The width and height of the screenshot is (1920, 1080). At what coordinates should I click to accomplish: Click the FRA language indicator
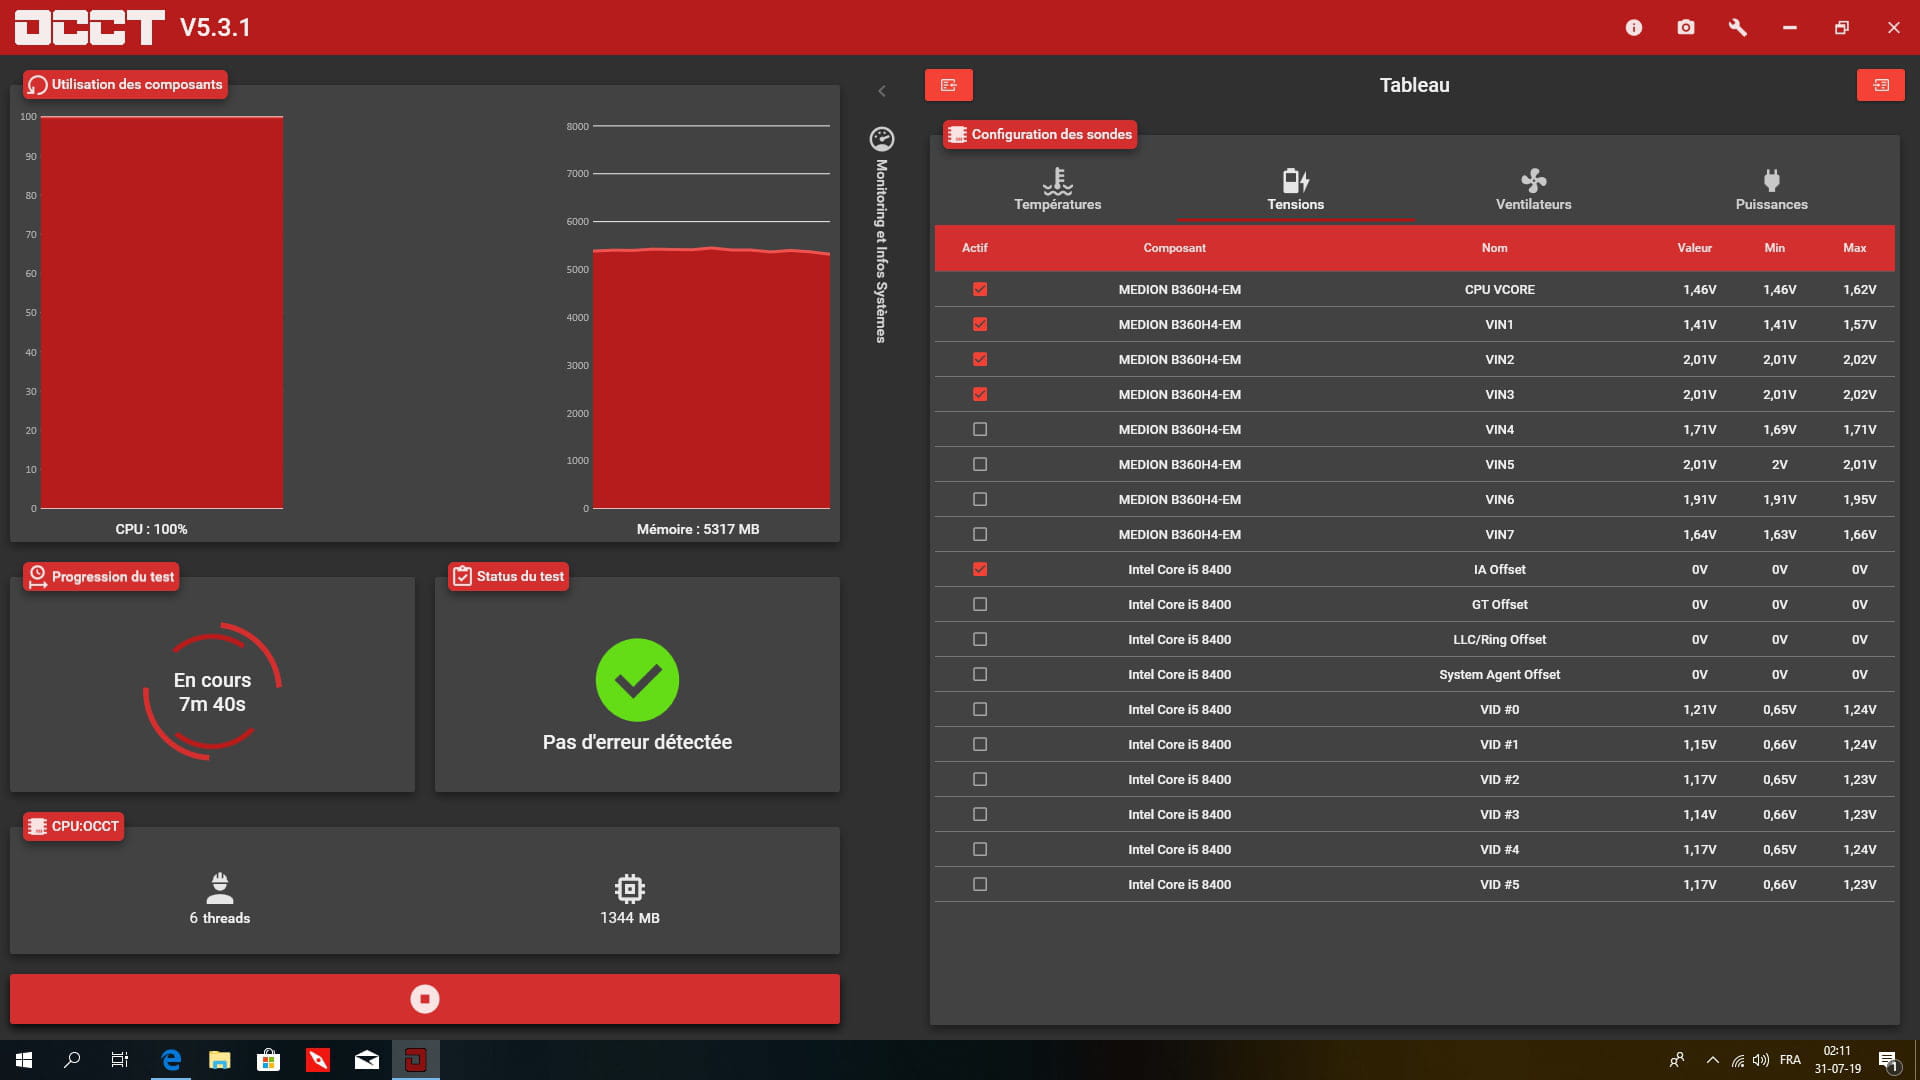(x=1790, y=1060)
